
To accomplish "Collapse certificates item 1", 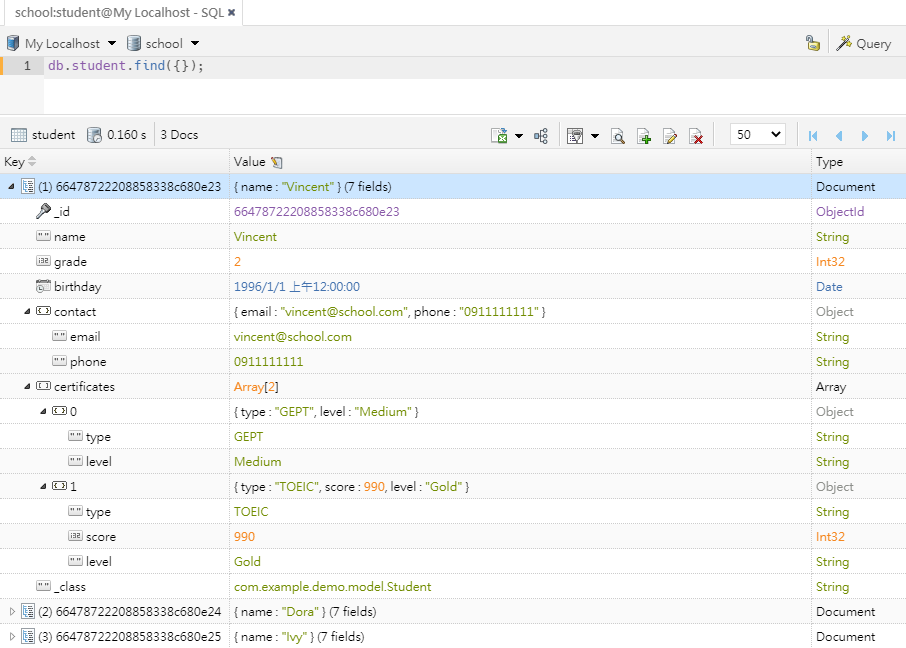I will tap(43, 486).
